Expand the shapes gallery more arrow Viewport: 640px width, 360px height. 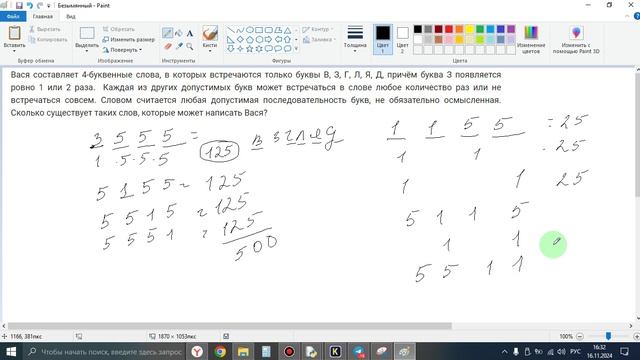pos(296,49)
